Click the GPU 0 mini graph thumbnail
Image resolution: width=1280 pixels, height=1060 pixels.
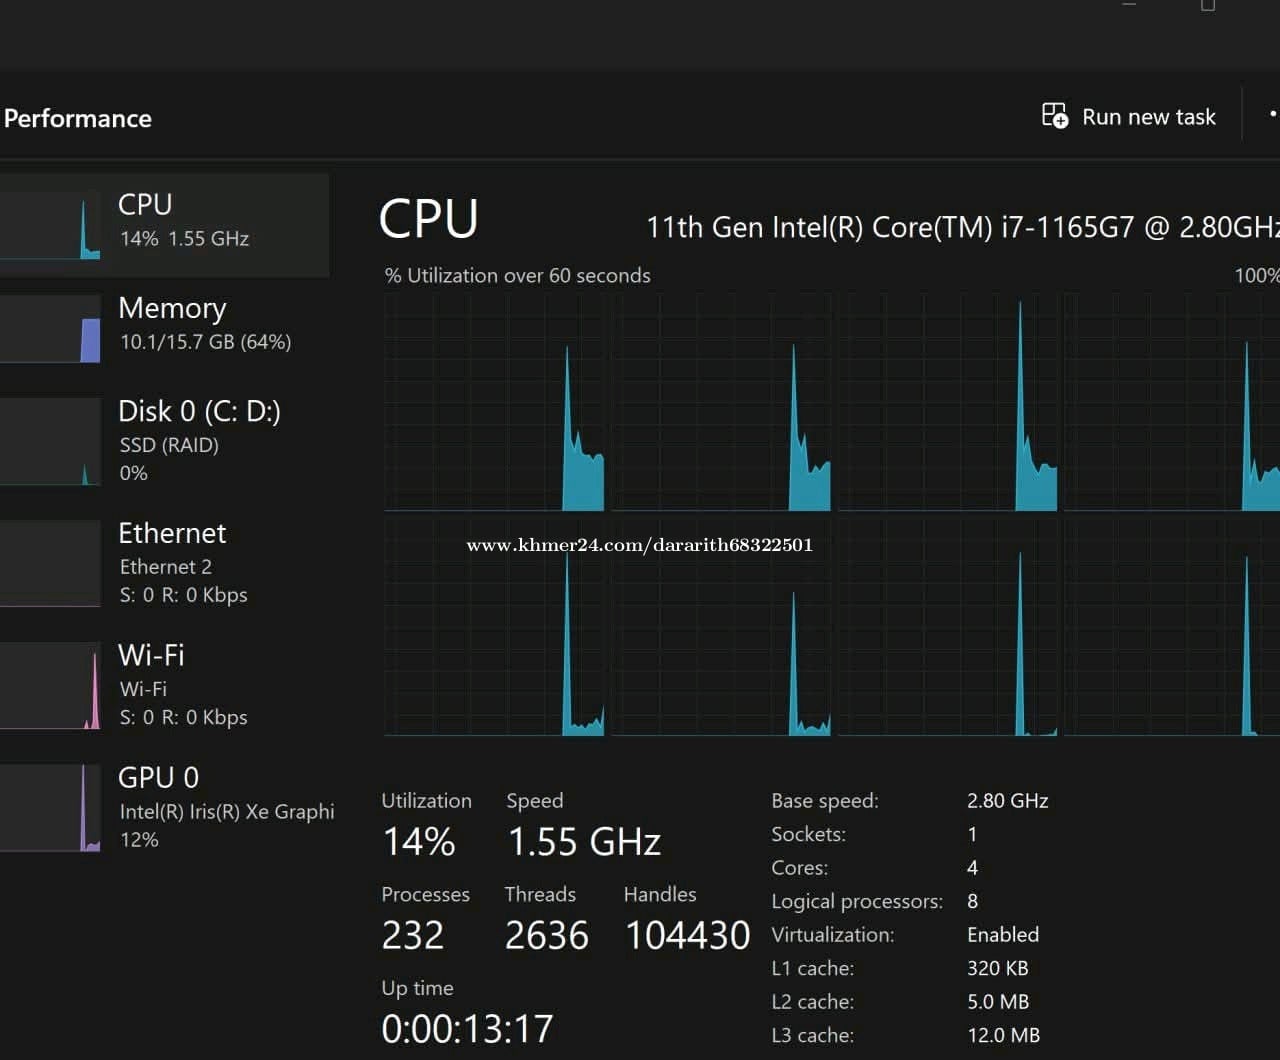pyautogui.click(x=51, y=808)
